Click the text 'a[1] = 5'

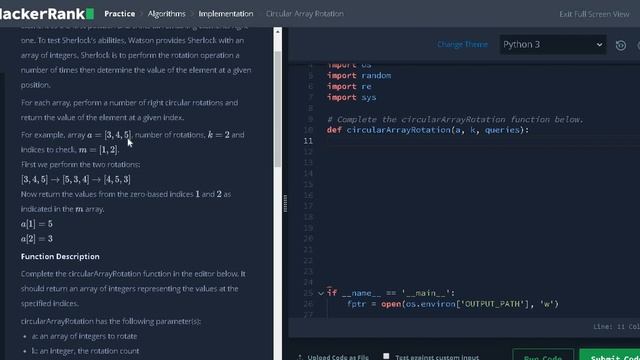[x=37, y=224]
